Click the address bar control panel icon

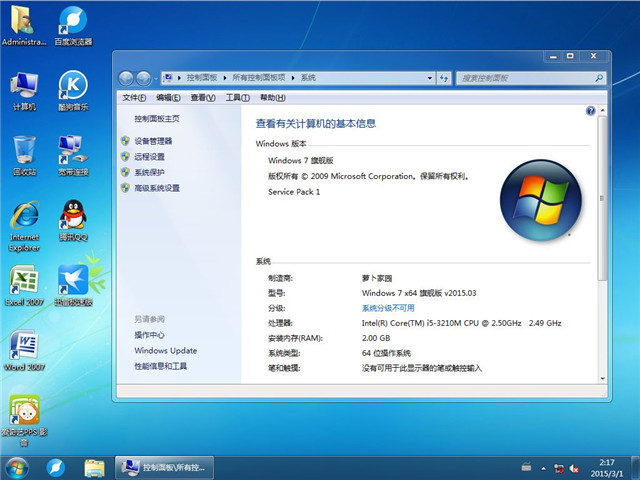pyautogui.click(x=168, y=78)
